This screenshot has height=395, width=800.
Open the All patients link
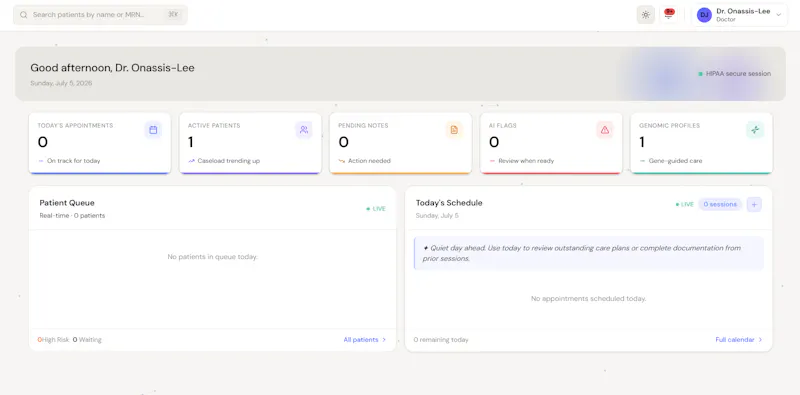tap(361, 340)
